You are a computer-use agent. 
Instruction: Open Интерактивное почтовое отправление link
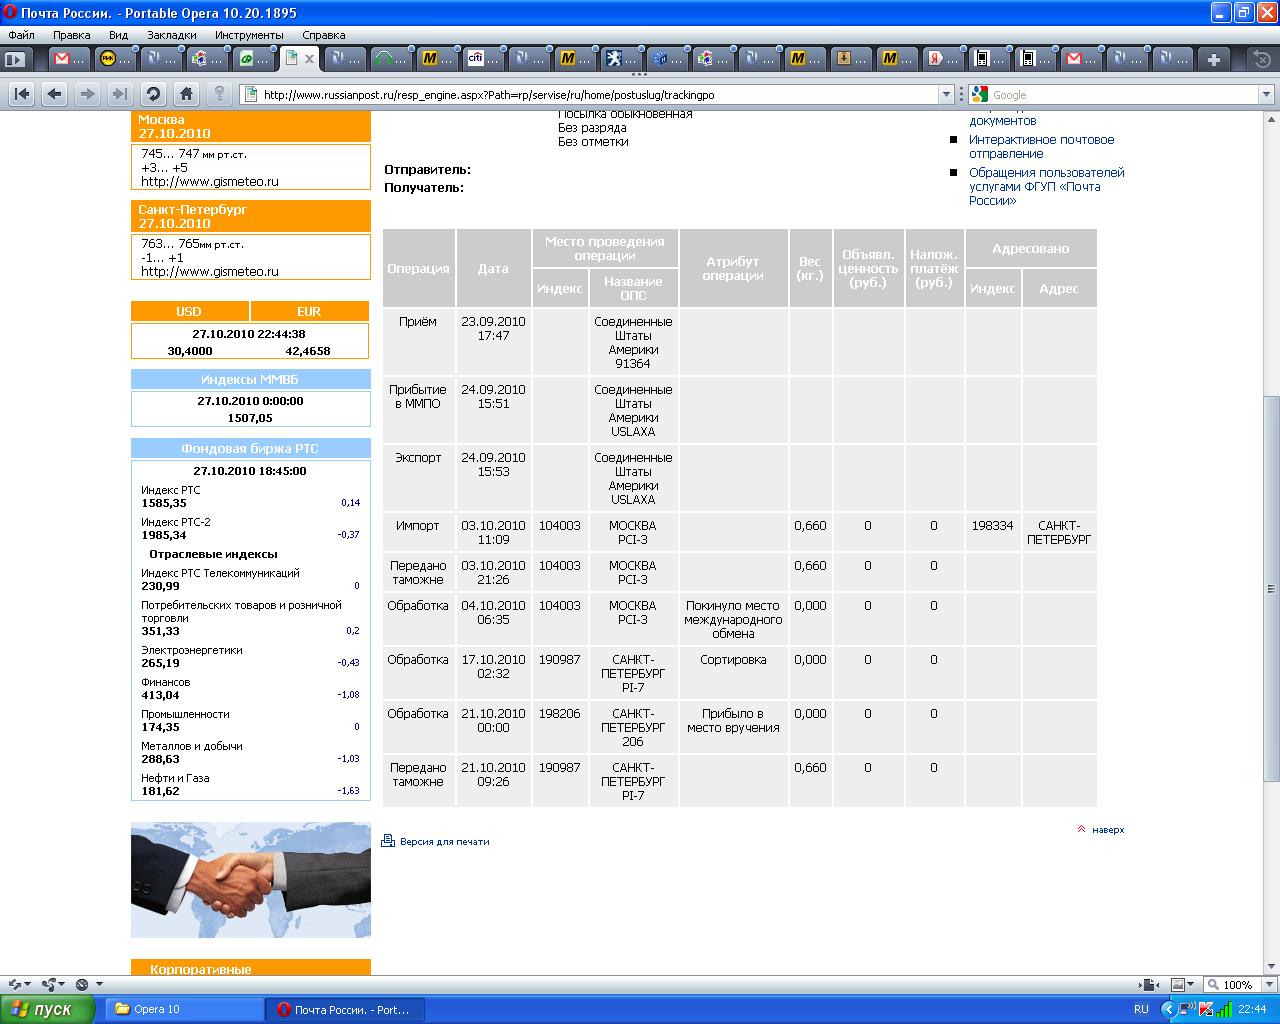coord(1041,147)
